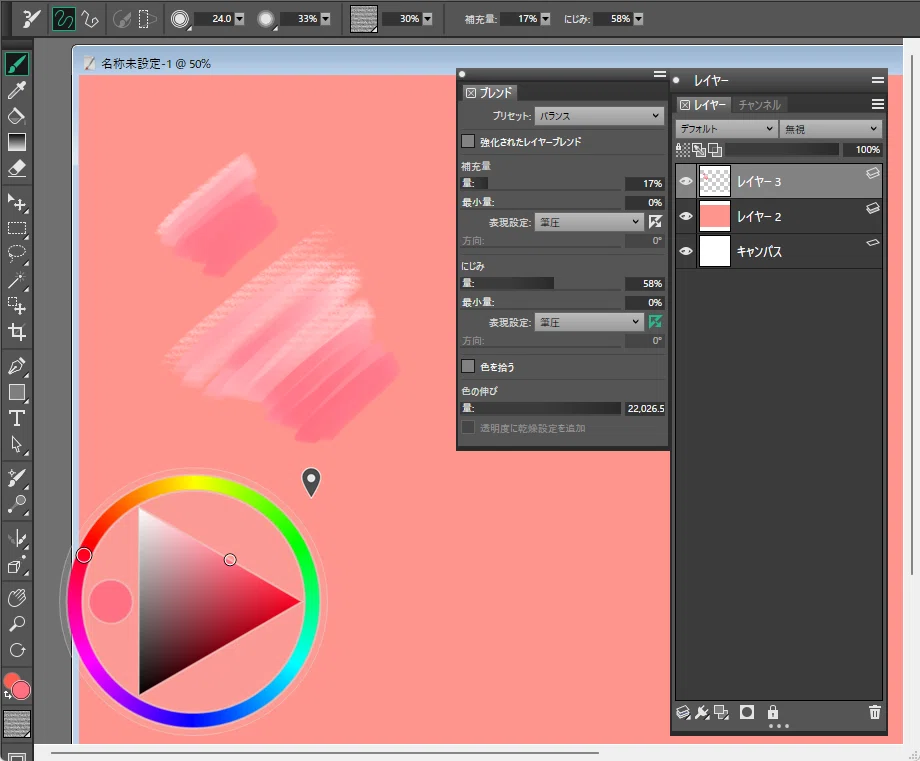This screenshot has height=761, width=920.
Task: Enable 色を拾う checkbox
Action: pyautogui.click(x=468, y=367)
